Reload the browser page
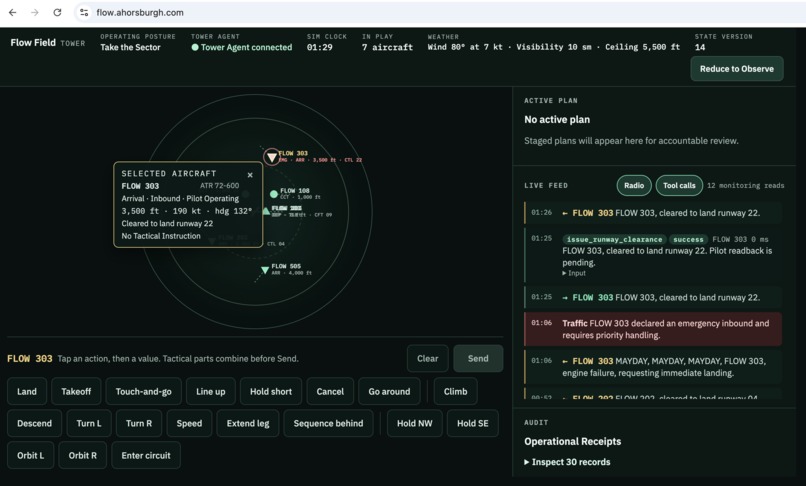This screenshot has width=806, height=486. pyautogui.click(x=57, y=12)
